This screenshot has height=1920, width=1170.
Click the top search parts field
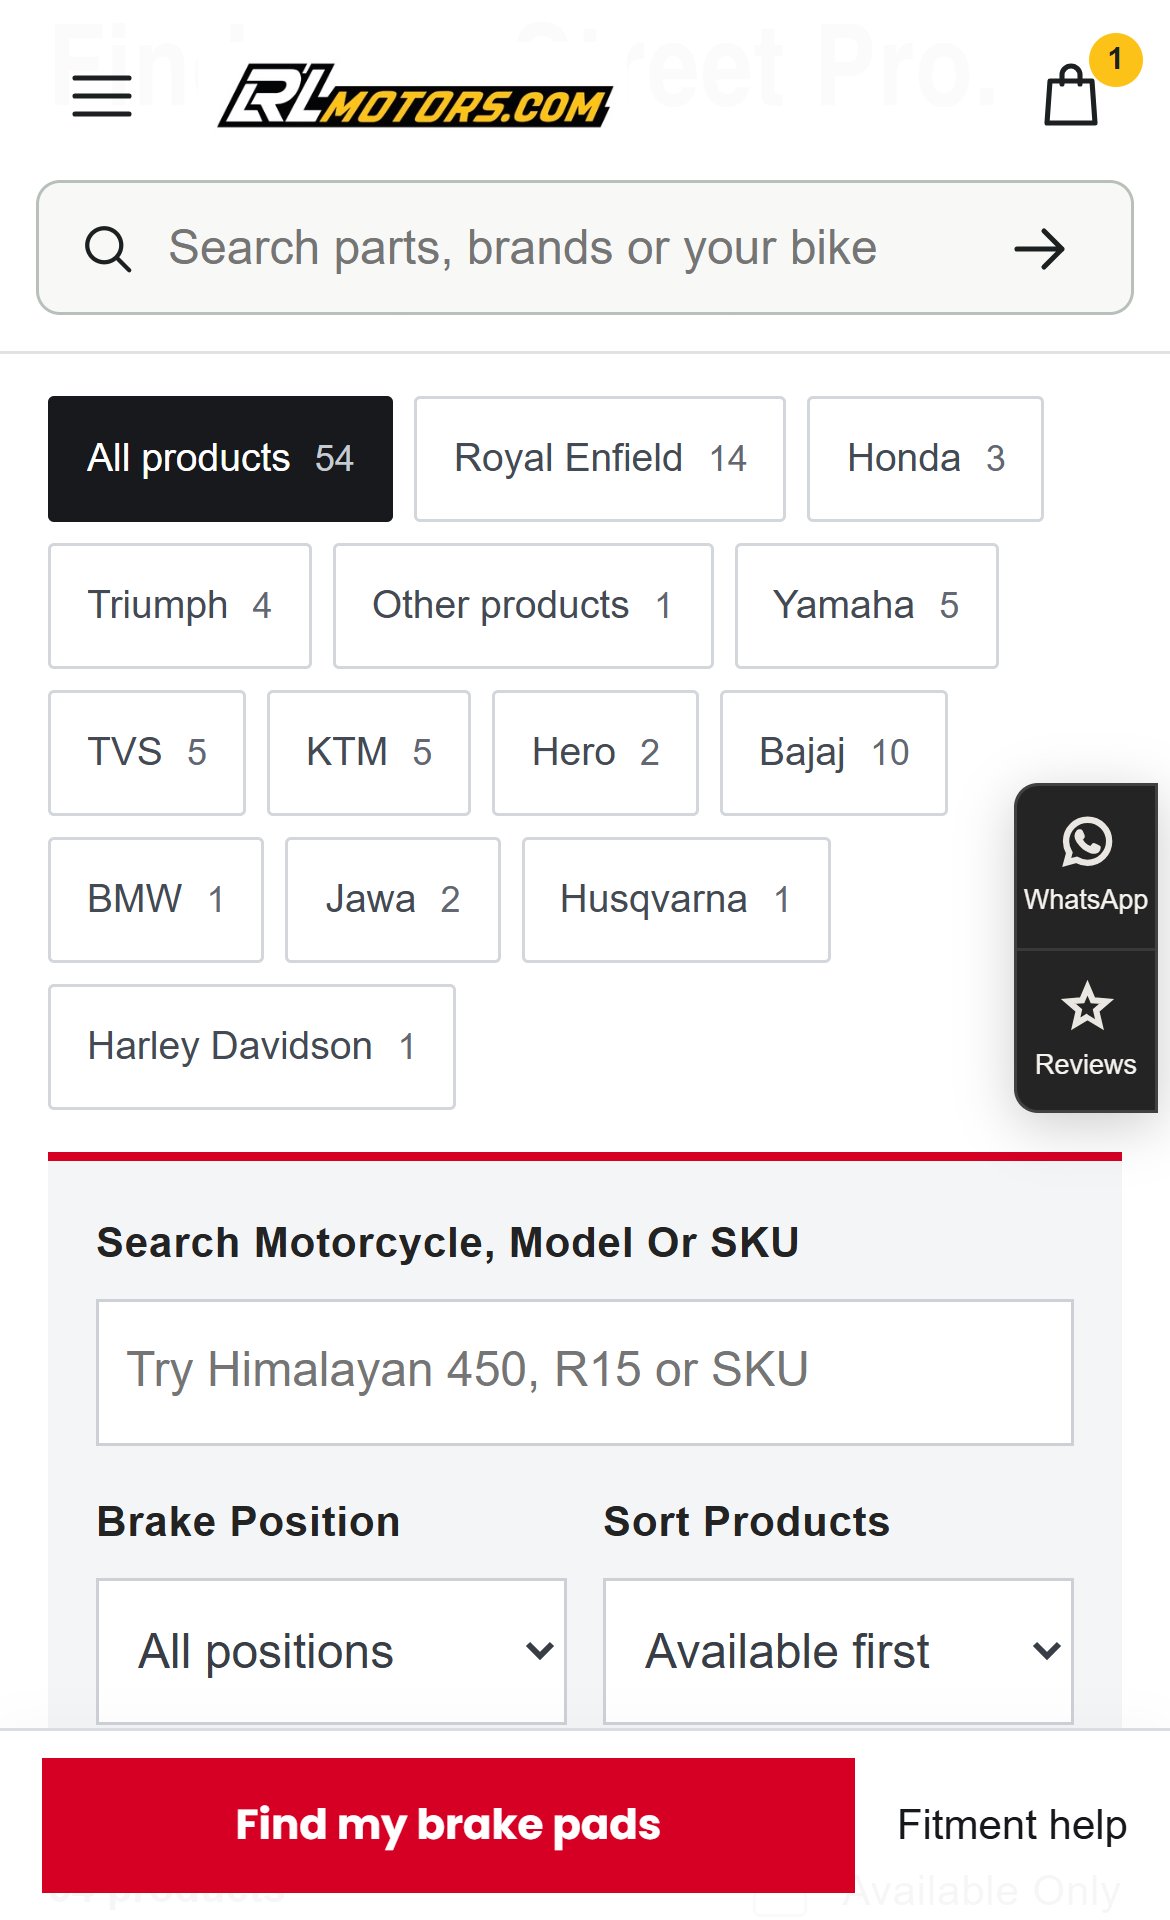[585, 248]
